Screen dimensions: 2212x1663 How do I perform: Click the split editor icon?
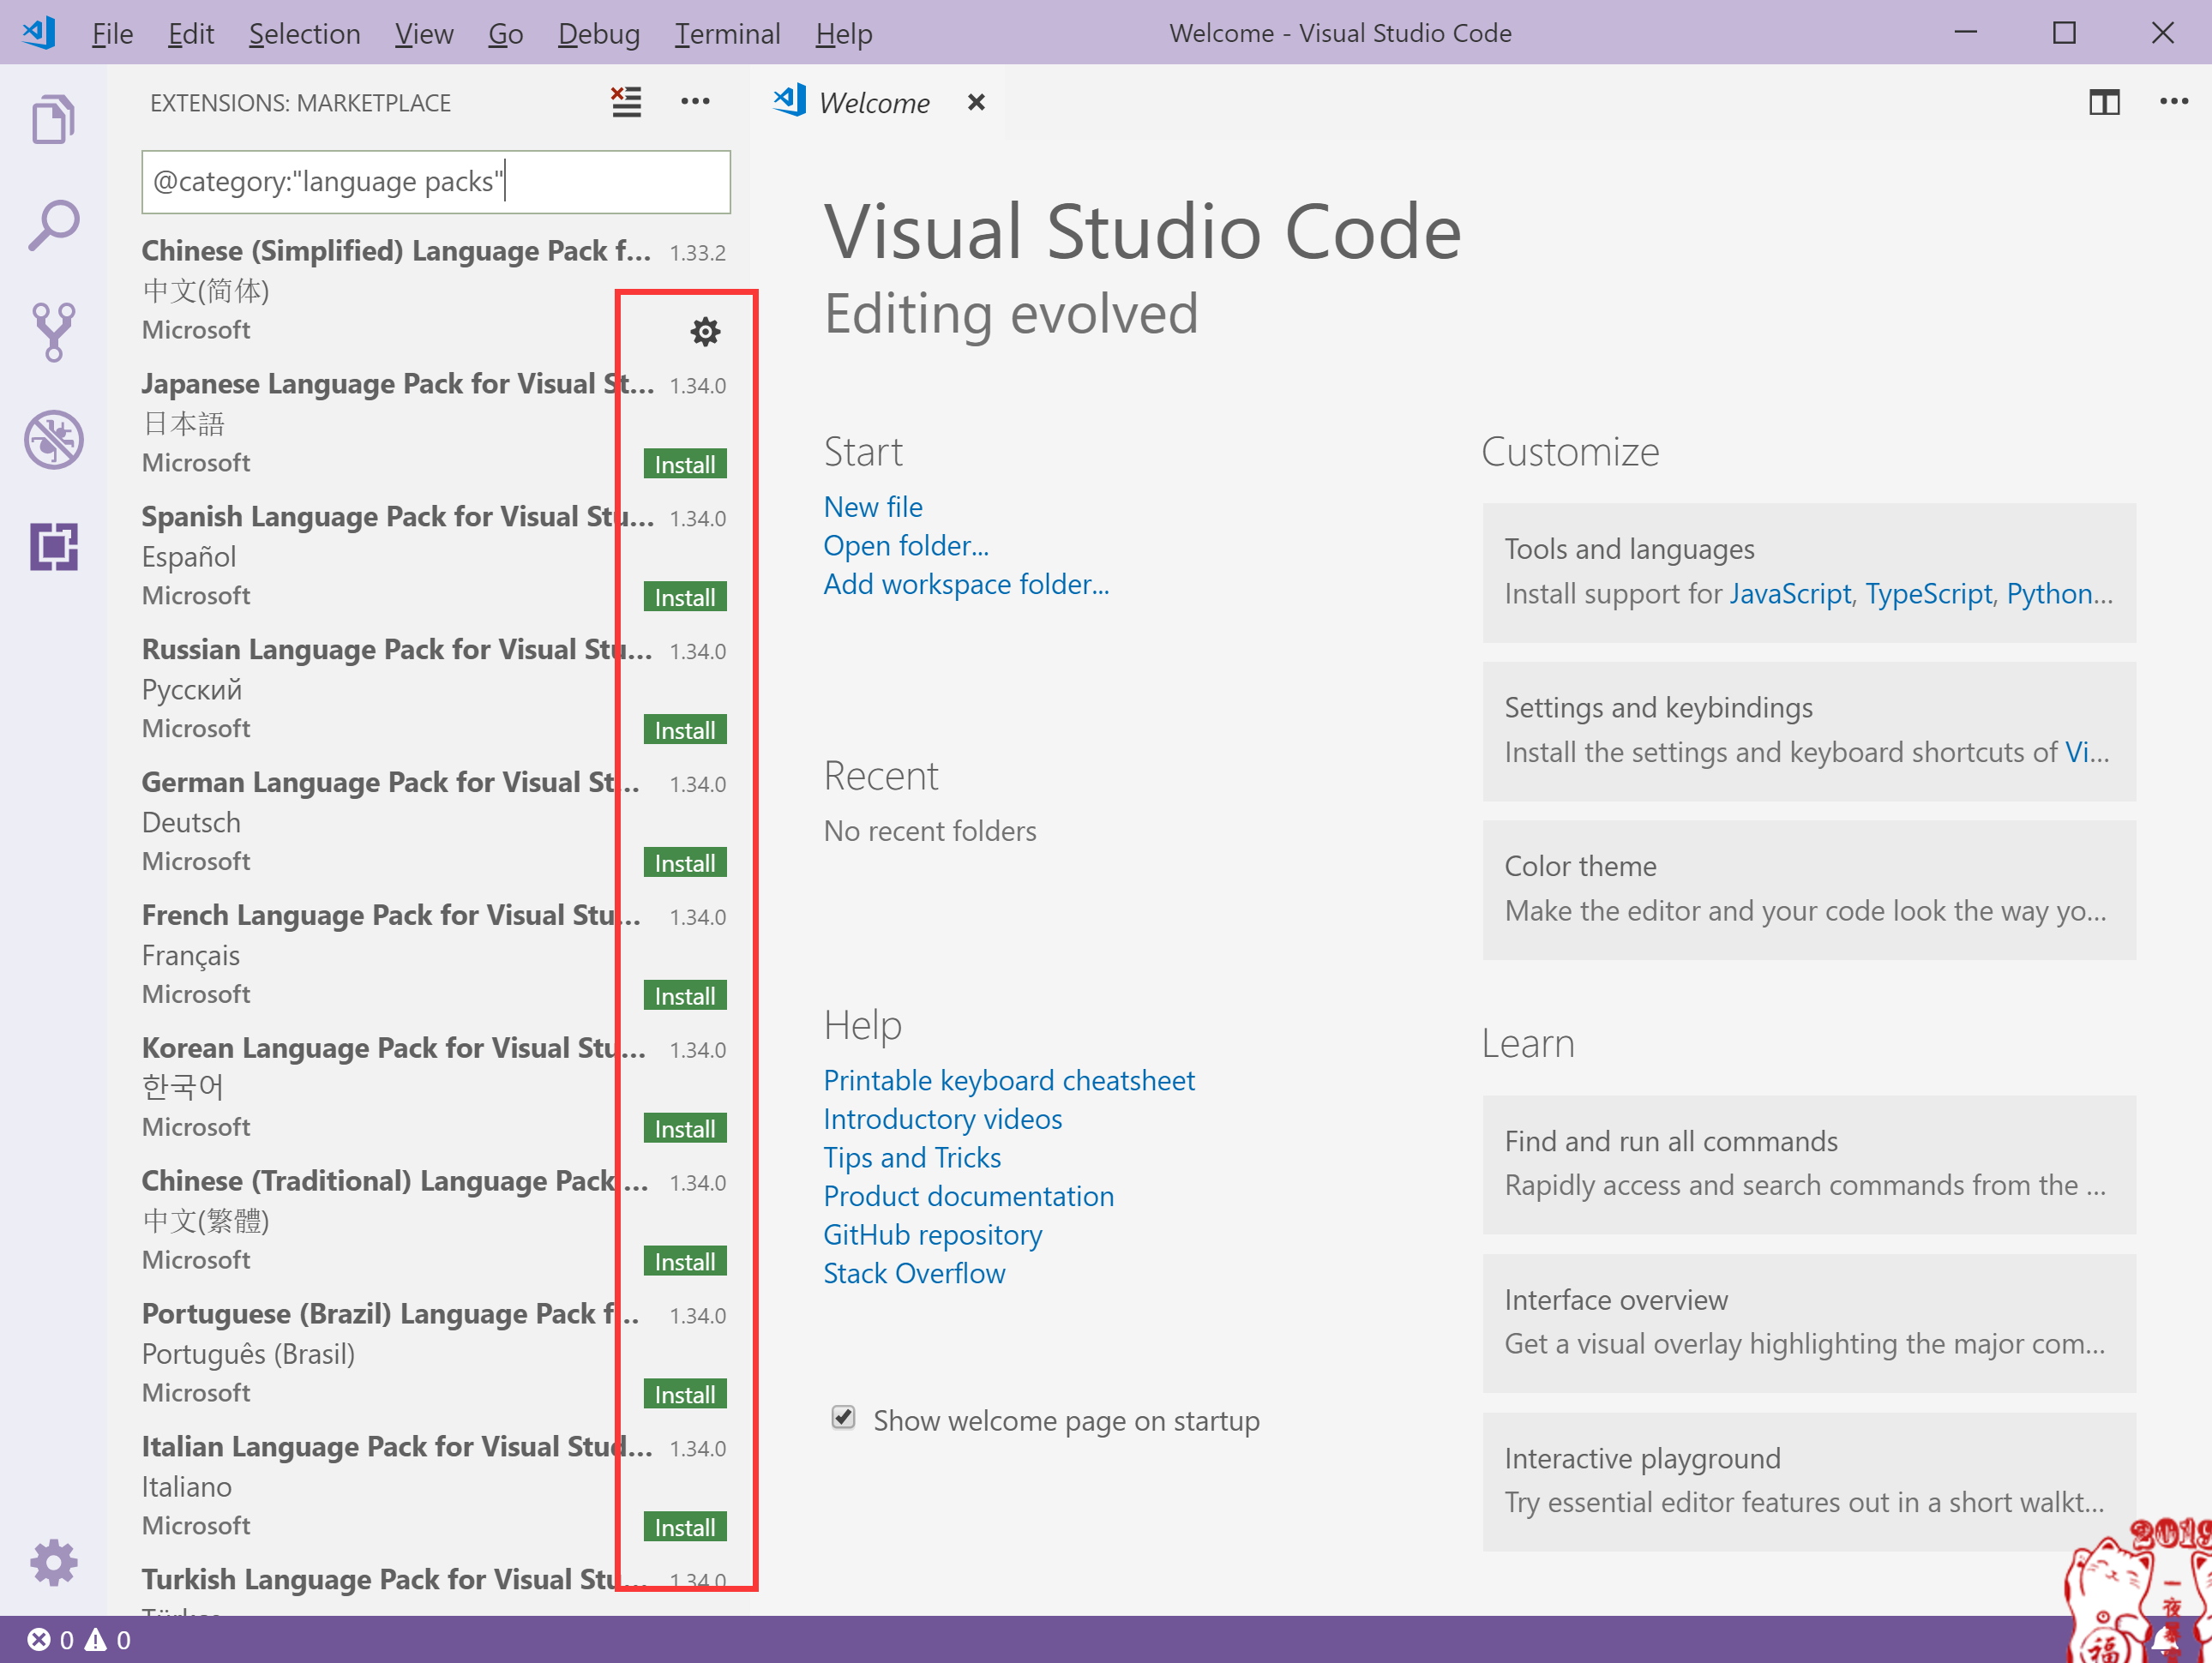click(2104, 102)
